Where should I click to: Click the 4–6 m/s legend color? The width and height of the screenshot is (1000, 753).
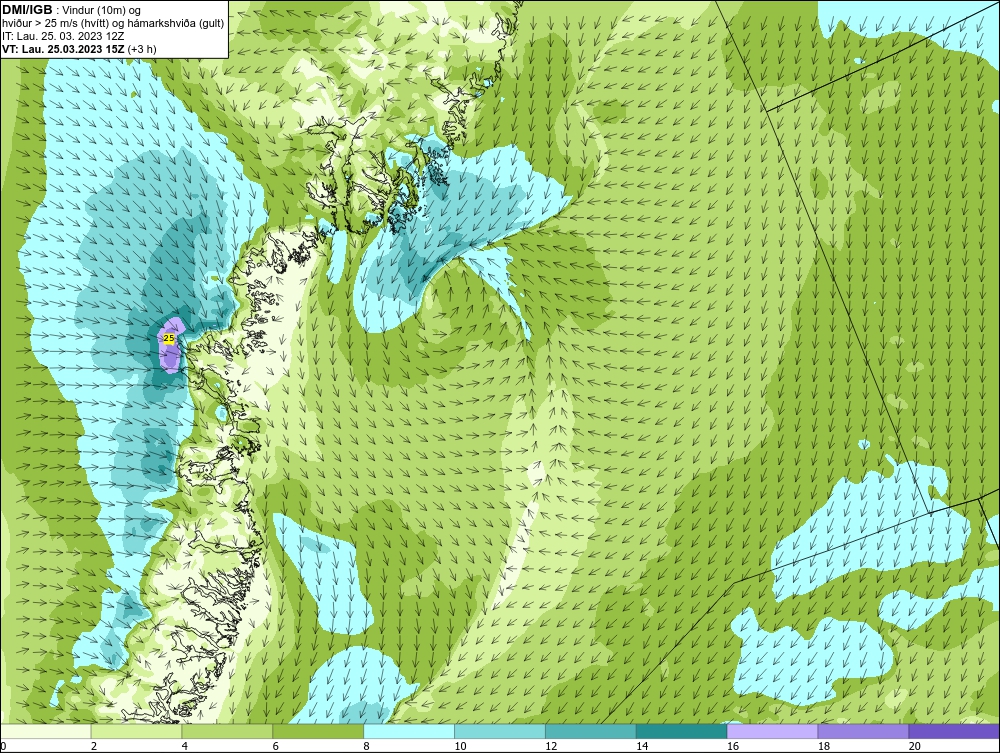[x=227, y=731]
